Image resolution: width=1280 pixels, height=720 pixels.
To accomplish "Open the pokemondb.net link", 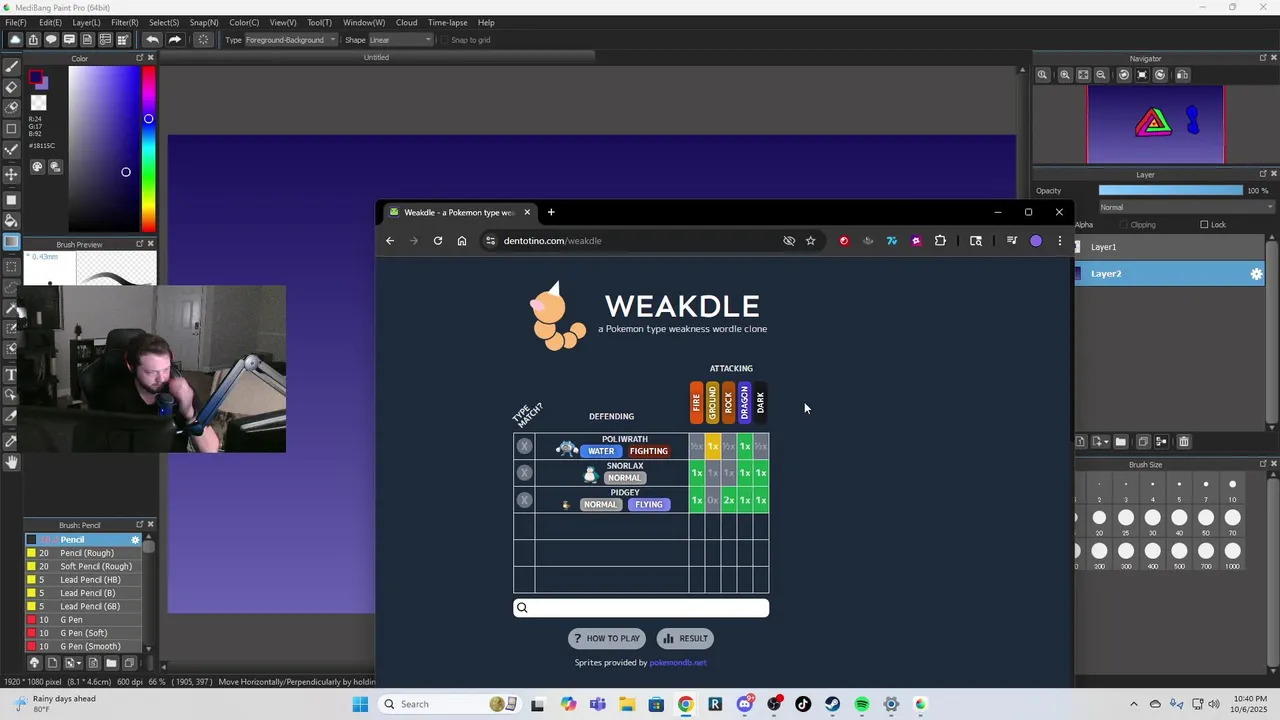I will coord(678,662).
